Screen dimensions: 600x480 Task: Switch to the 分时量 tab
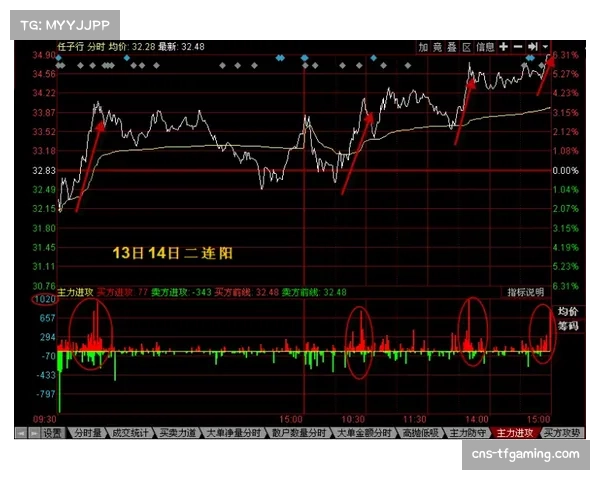click(88, 433)
